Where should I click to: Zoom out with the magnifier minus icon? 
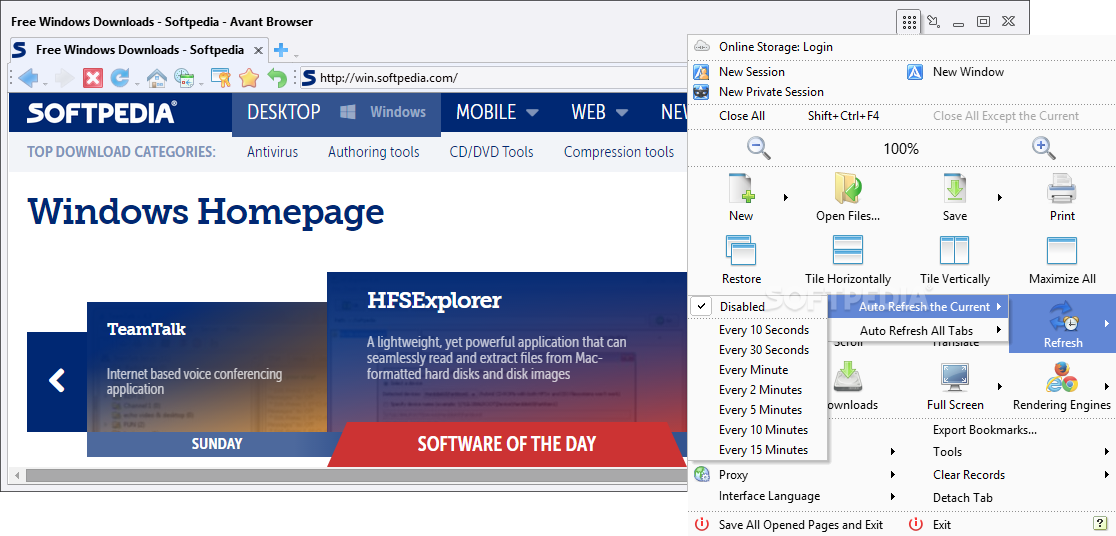point(759,148)
